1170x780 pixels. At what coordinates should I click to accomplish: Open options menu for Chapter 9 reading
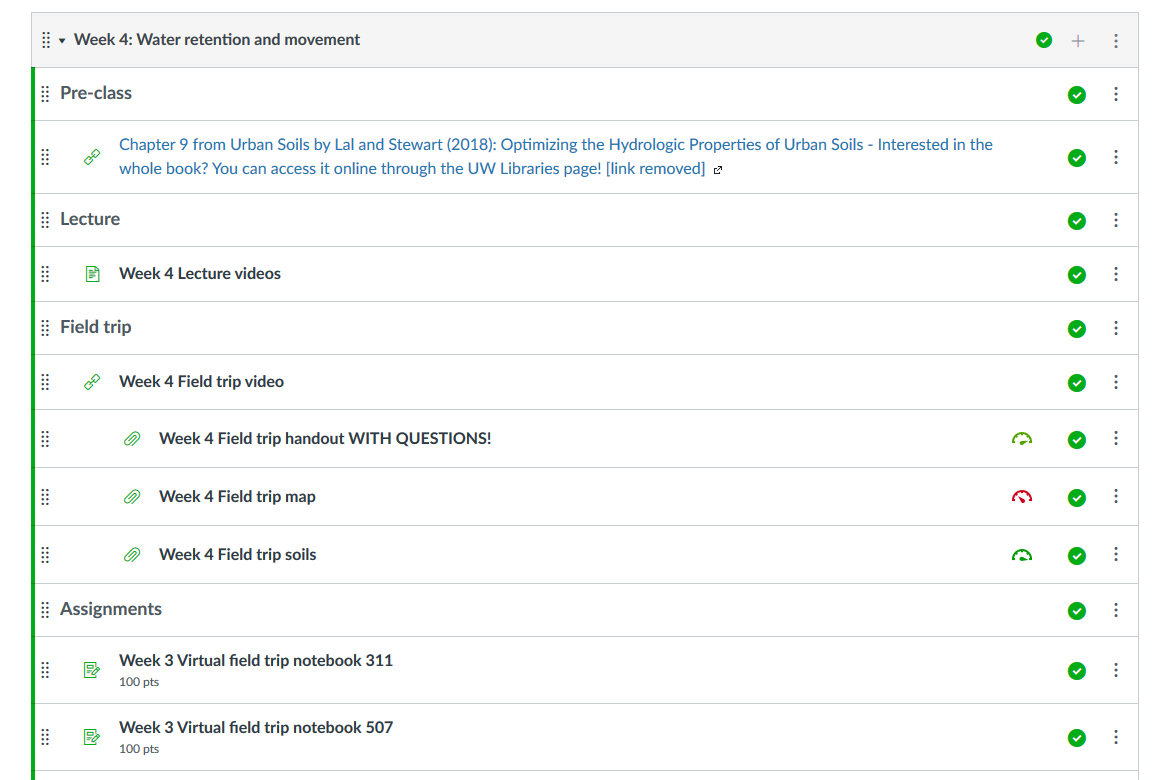pos(1116,157)
